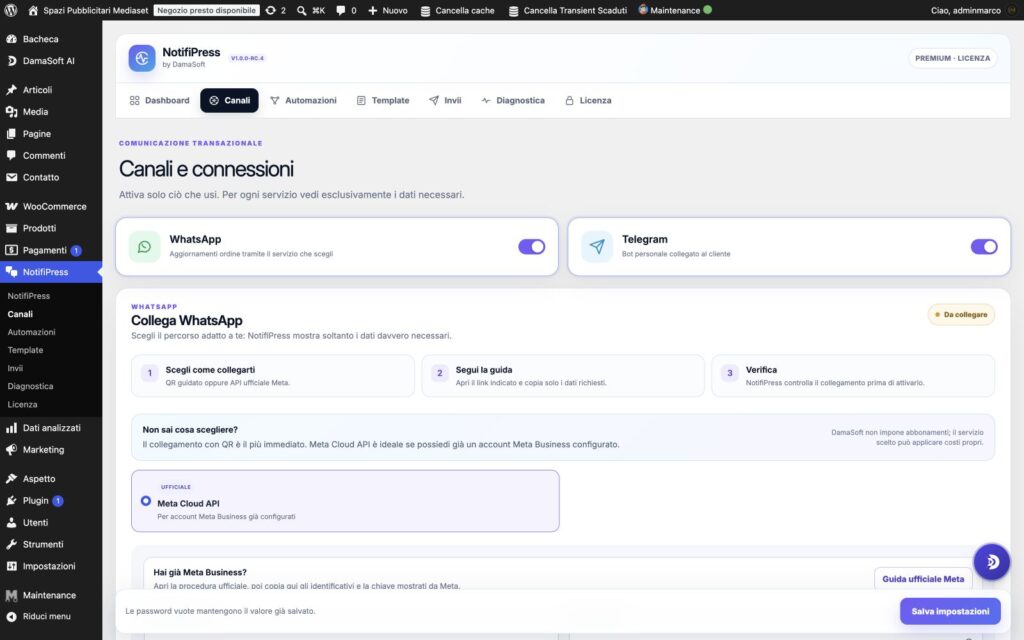Click the NotifiPress logo icon
The height and width of the screenshot is (640, 1024).
142,58
